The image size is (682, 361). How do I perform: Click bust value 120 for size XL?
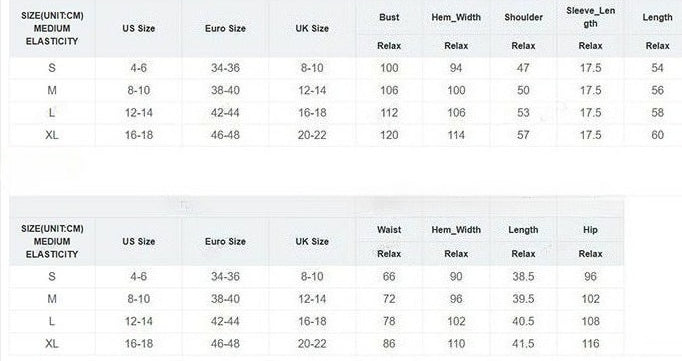tap(389, 135)
